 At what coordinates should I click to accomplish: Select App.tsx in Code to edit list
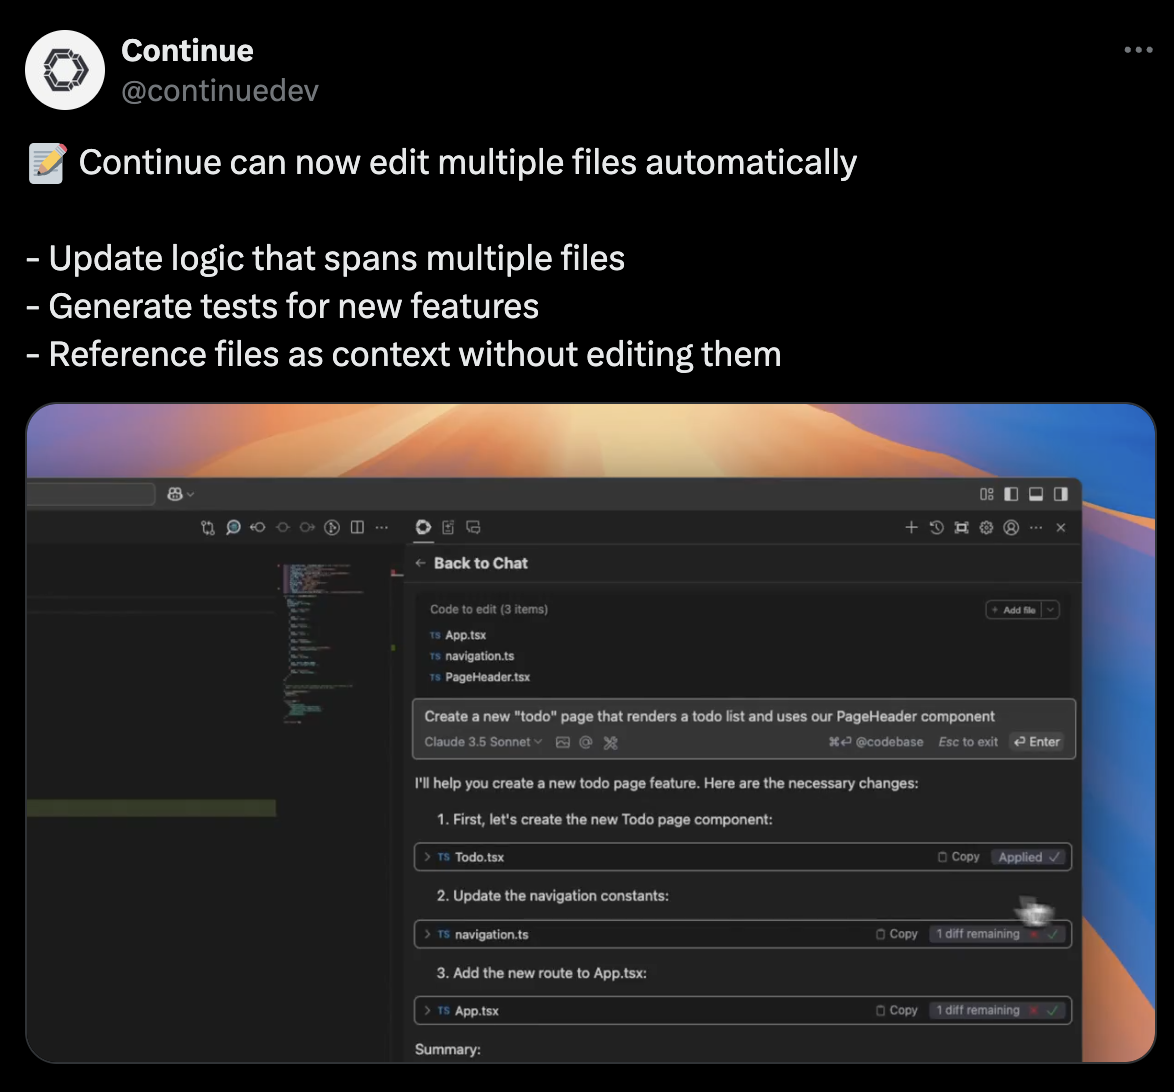pyautogui.click(x=458, y=635)
